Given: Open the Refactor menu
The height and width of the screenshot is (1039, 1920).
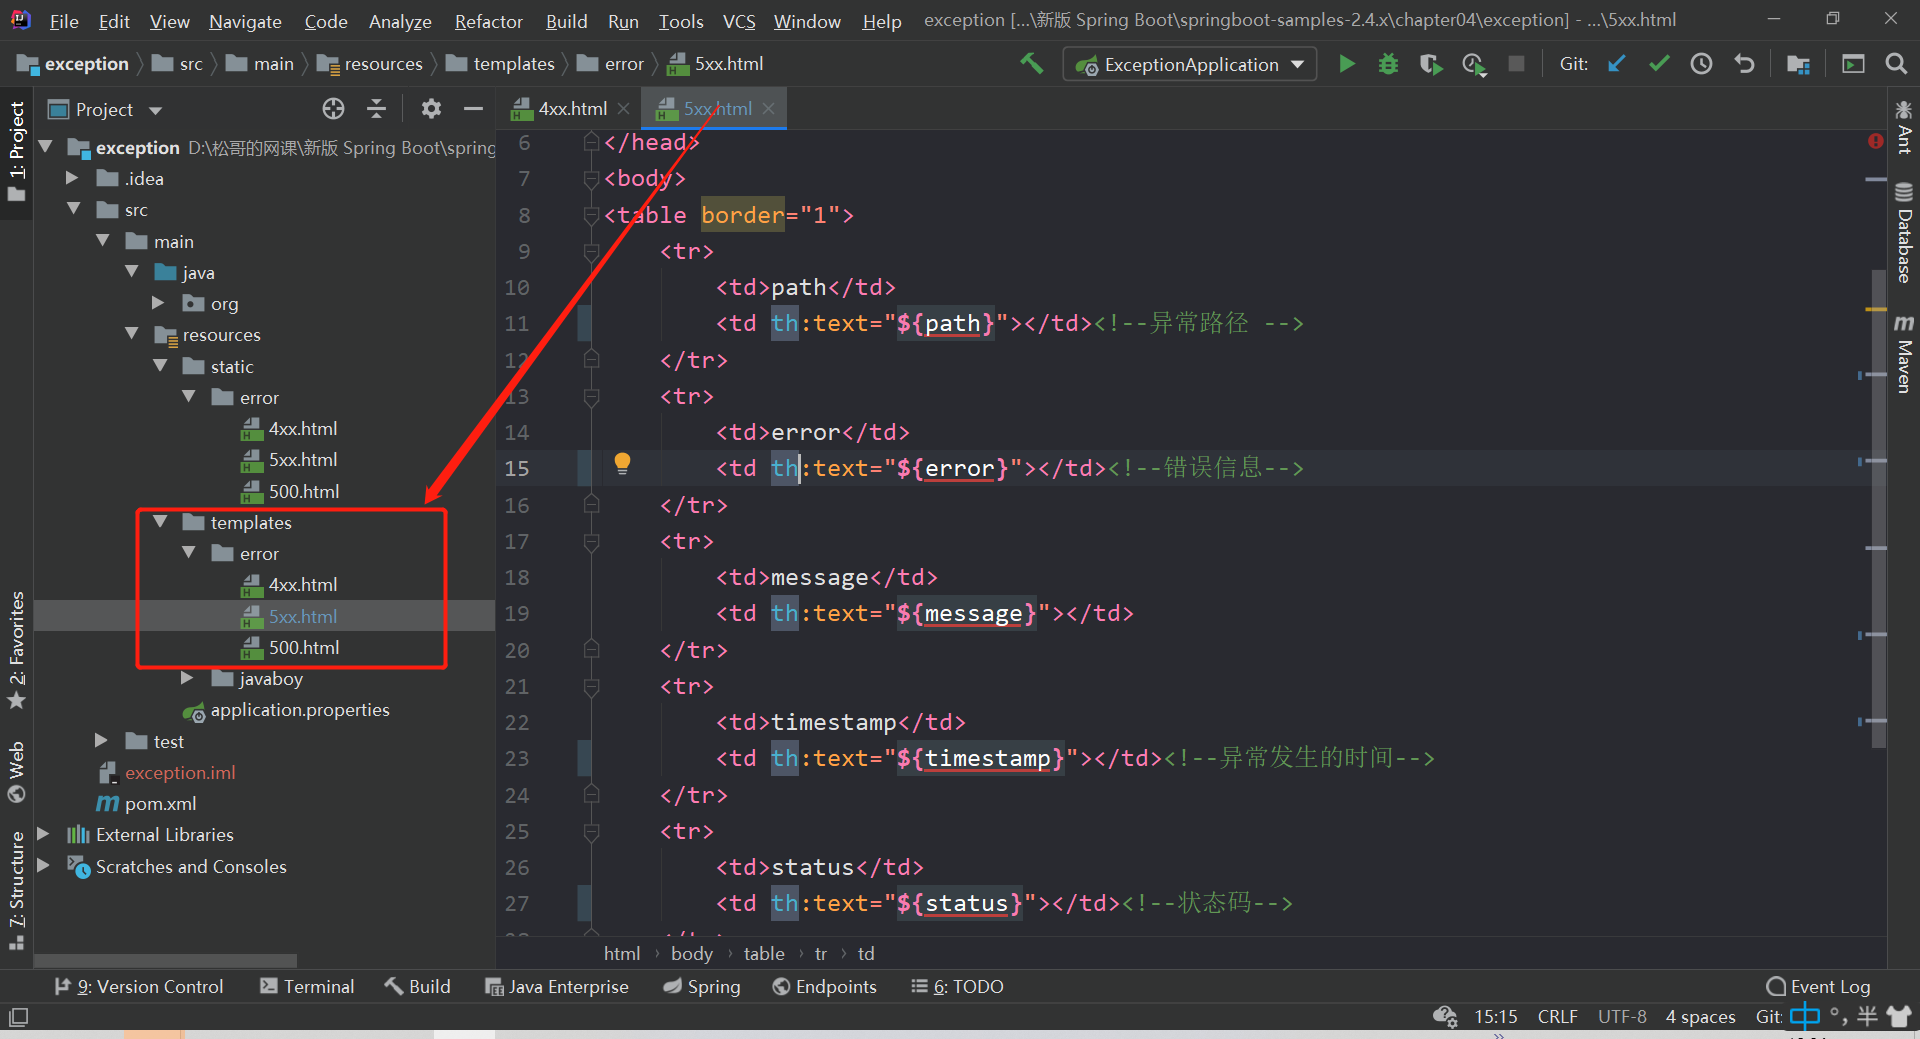Looking at the screenshot, I should pyautogui.click(x=488, y=21).
